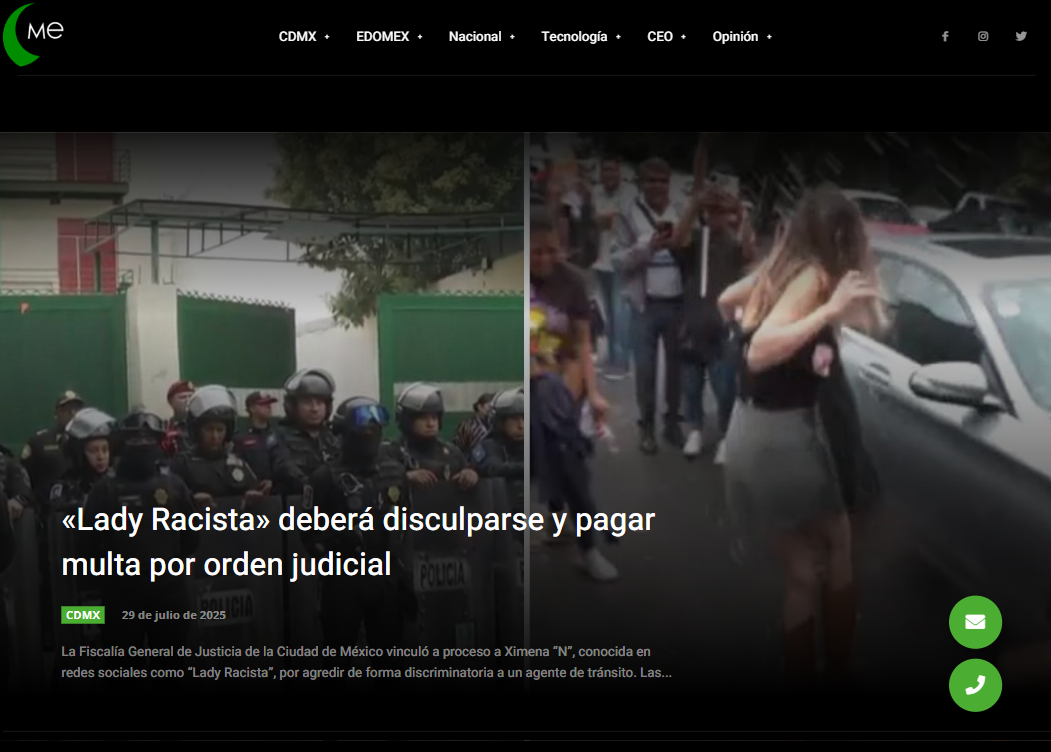Expand the plus next to EDOMEX
This screenshot has width=1051, height=752.
coord(420,37)
